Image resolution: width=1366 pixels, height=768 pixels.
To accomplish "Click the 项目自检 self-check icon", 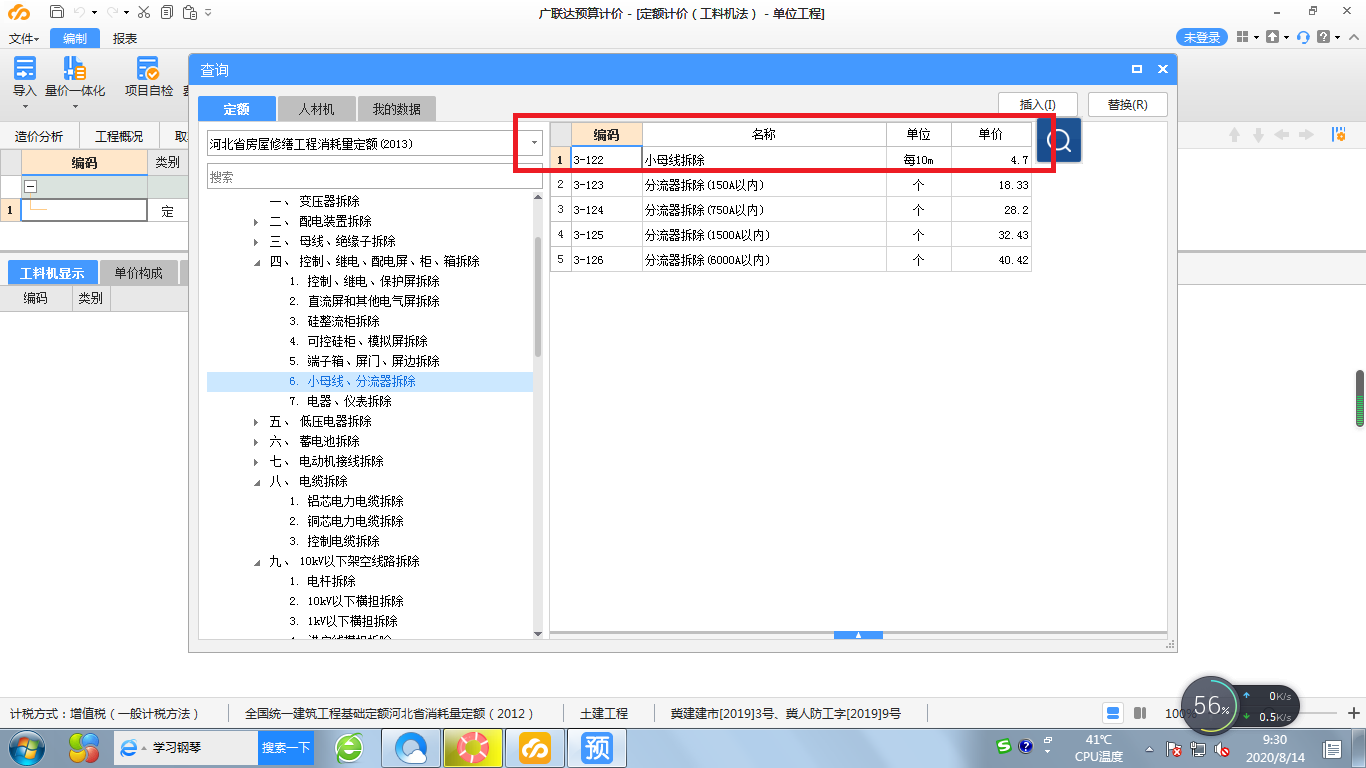I will pyautogui.click(x=148, y=68).
